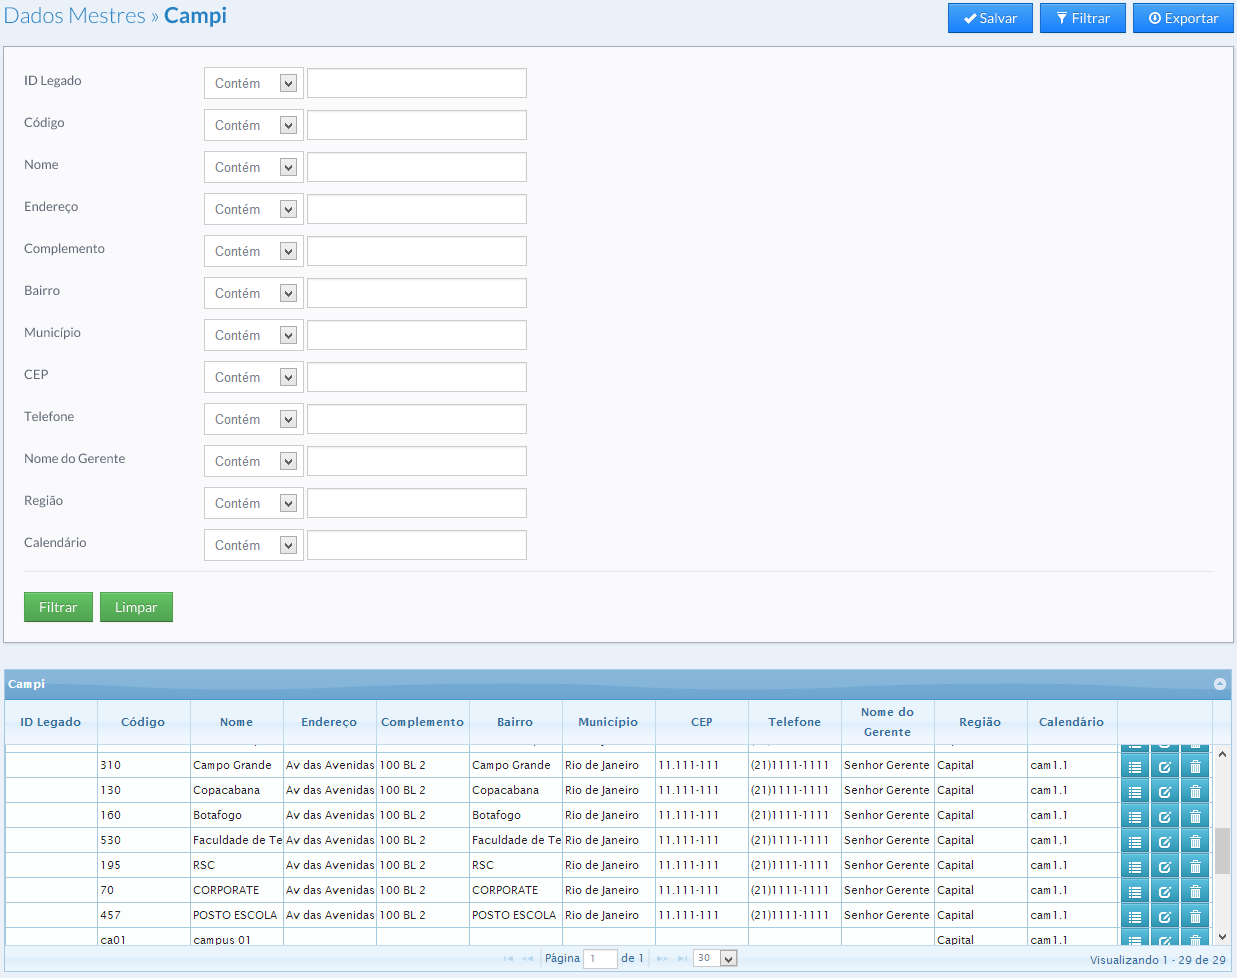Open the rows-per-page dropdown showing 30
Image resolution: width=1237 pixels, height=978 pixels.
click(x=715, y=958)
